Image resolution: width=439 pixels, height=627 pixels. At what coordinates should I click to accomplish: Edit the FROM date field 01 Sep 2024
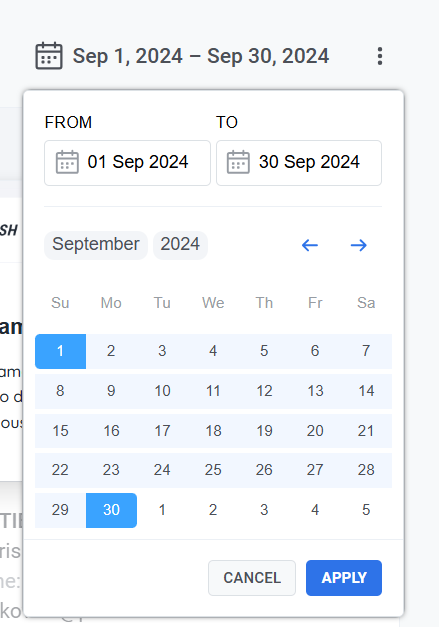pyautogui.click(x=128, y=163)
